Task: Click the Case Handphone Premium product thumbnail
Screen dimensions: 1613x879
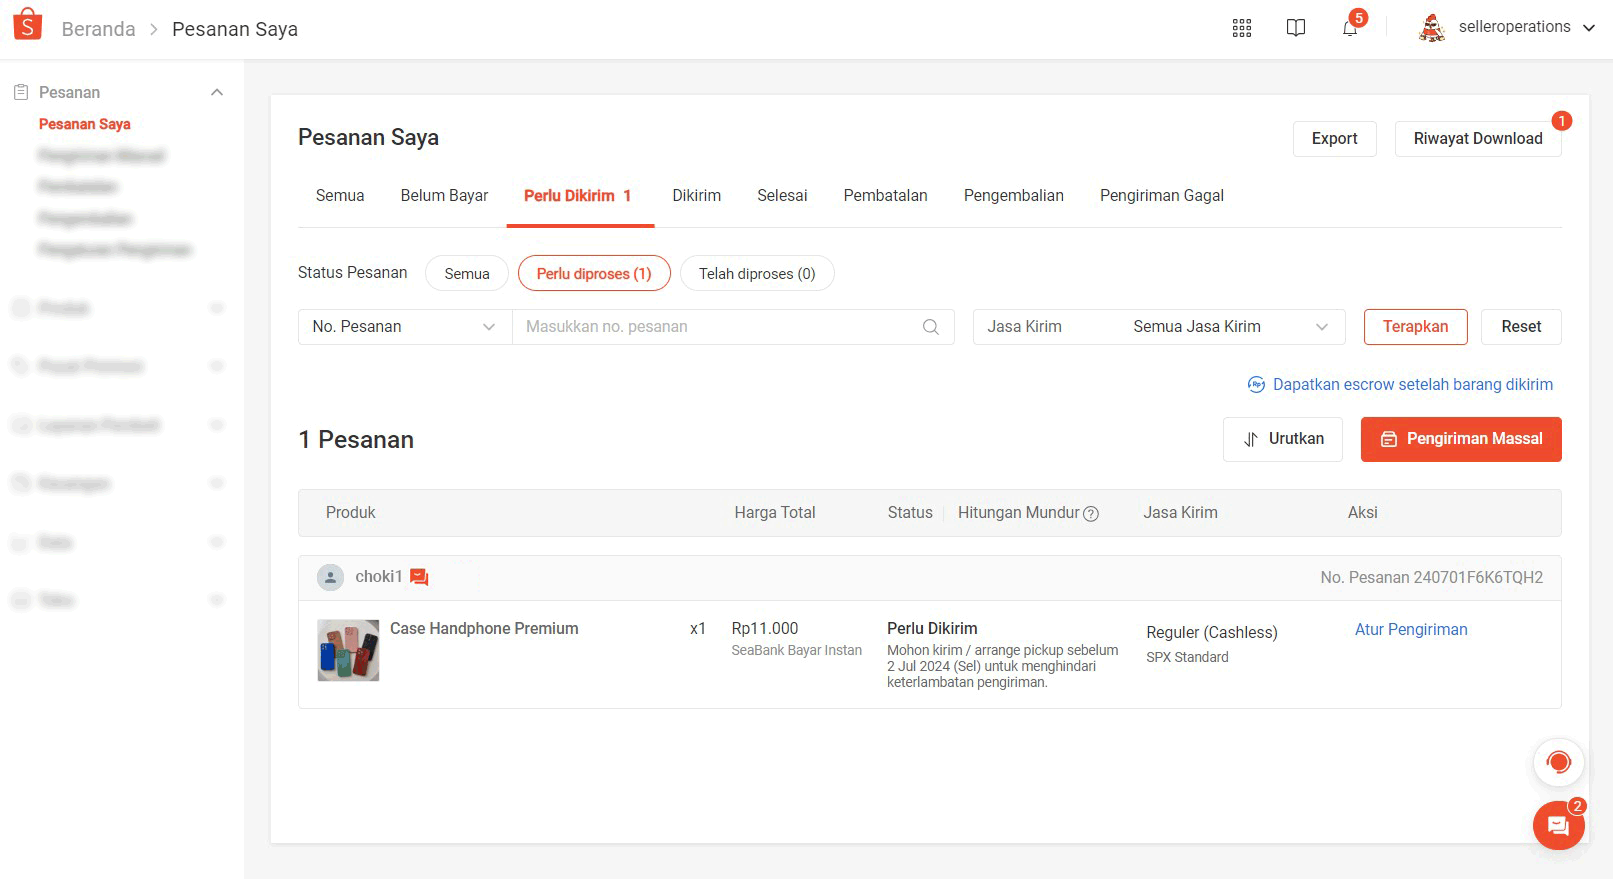Action: coord(348,650)
